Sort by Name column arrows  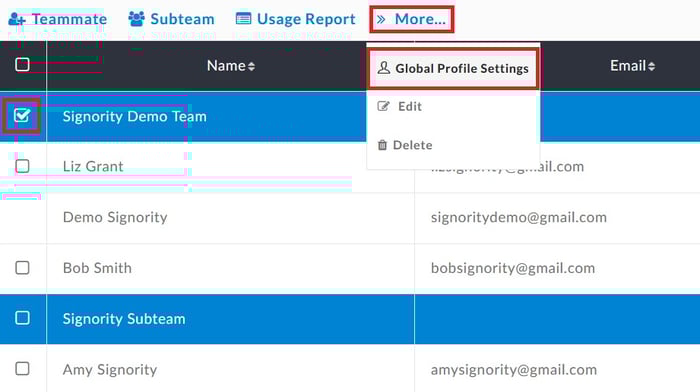251,67
